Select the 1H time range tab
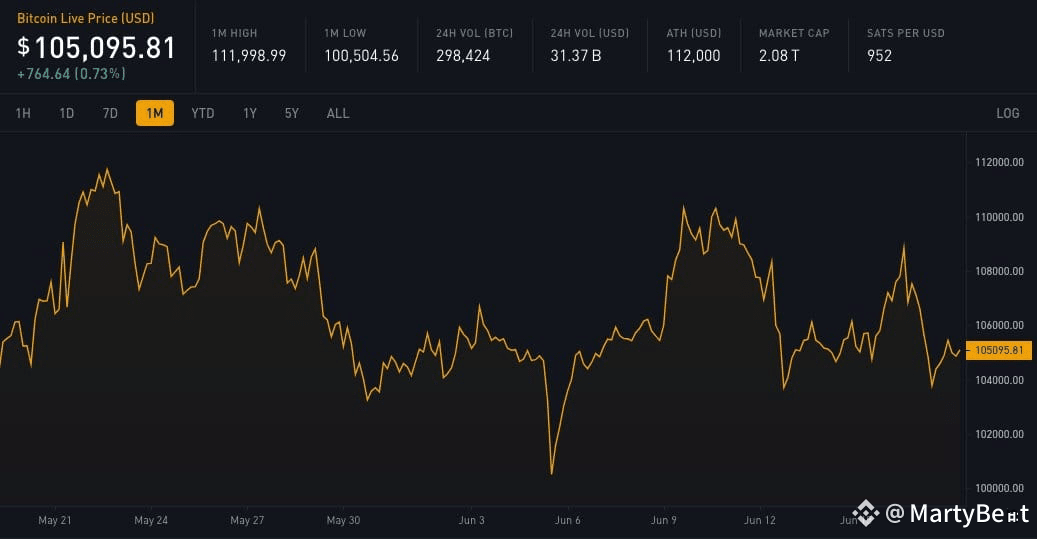 coord(23,113)
